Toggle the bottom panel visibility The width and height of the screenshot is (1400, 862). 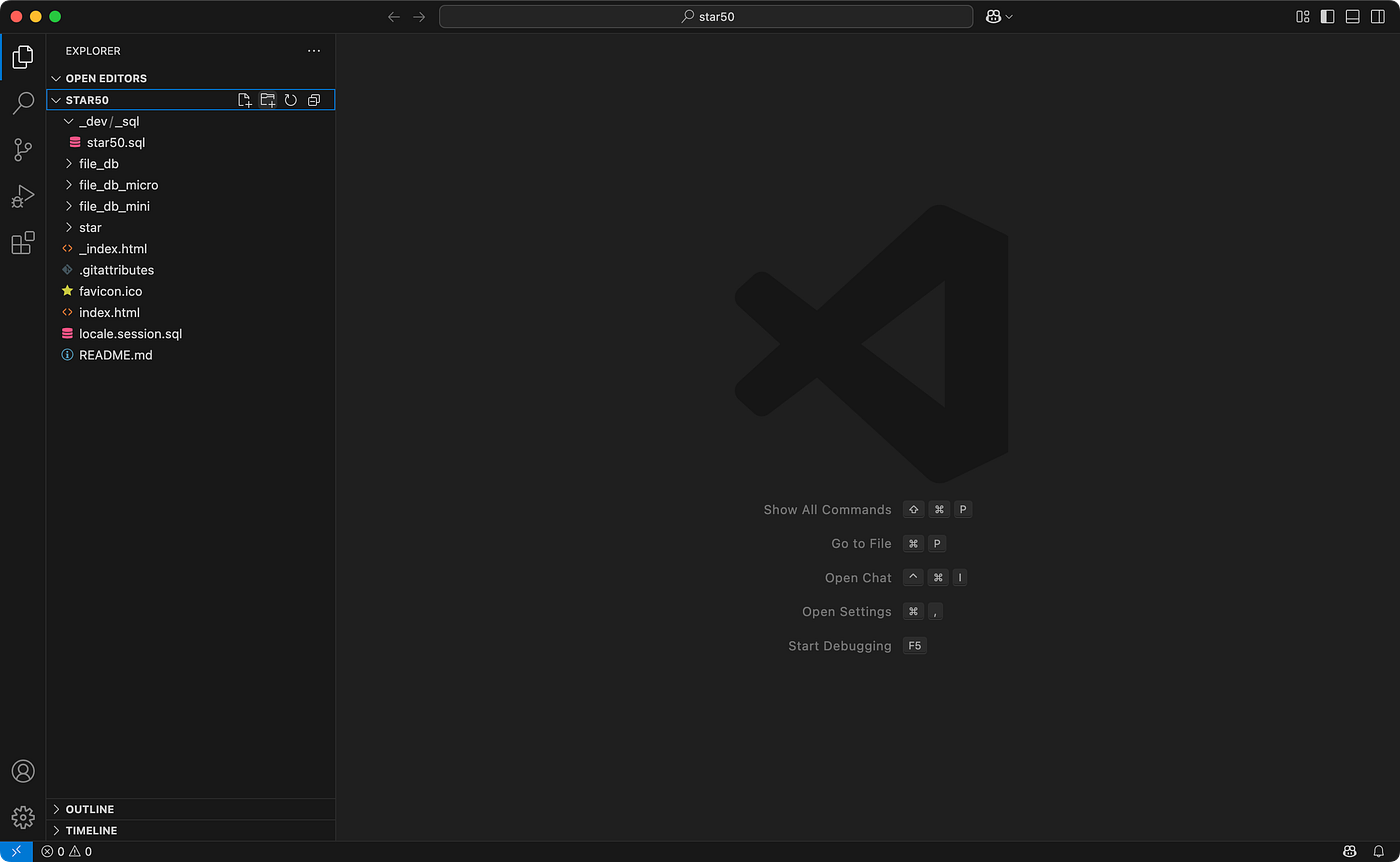(1353, 17)
